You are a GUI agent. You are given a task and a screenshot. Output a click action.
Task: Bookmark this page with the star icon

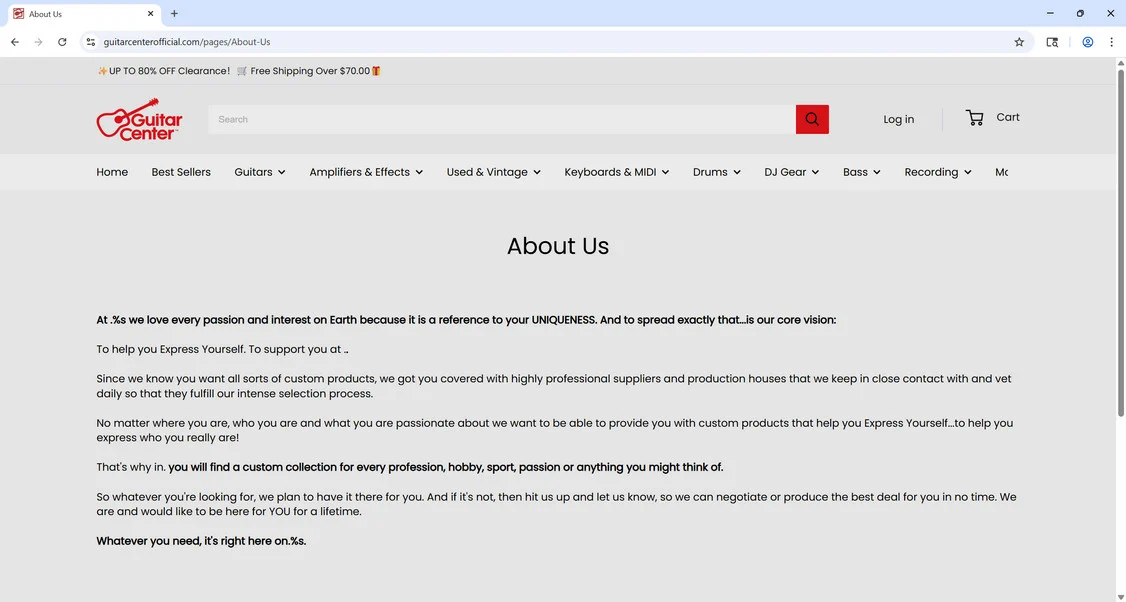point(1019,42)
